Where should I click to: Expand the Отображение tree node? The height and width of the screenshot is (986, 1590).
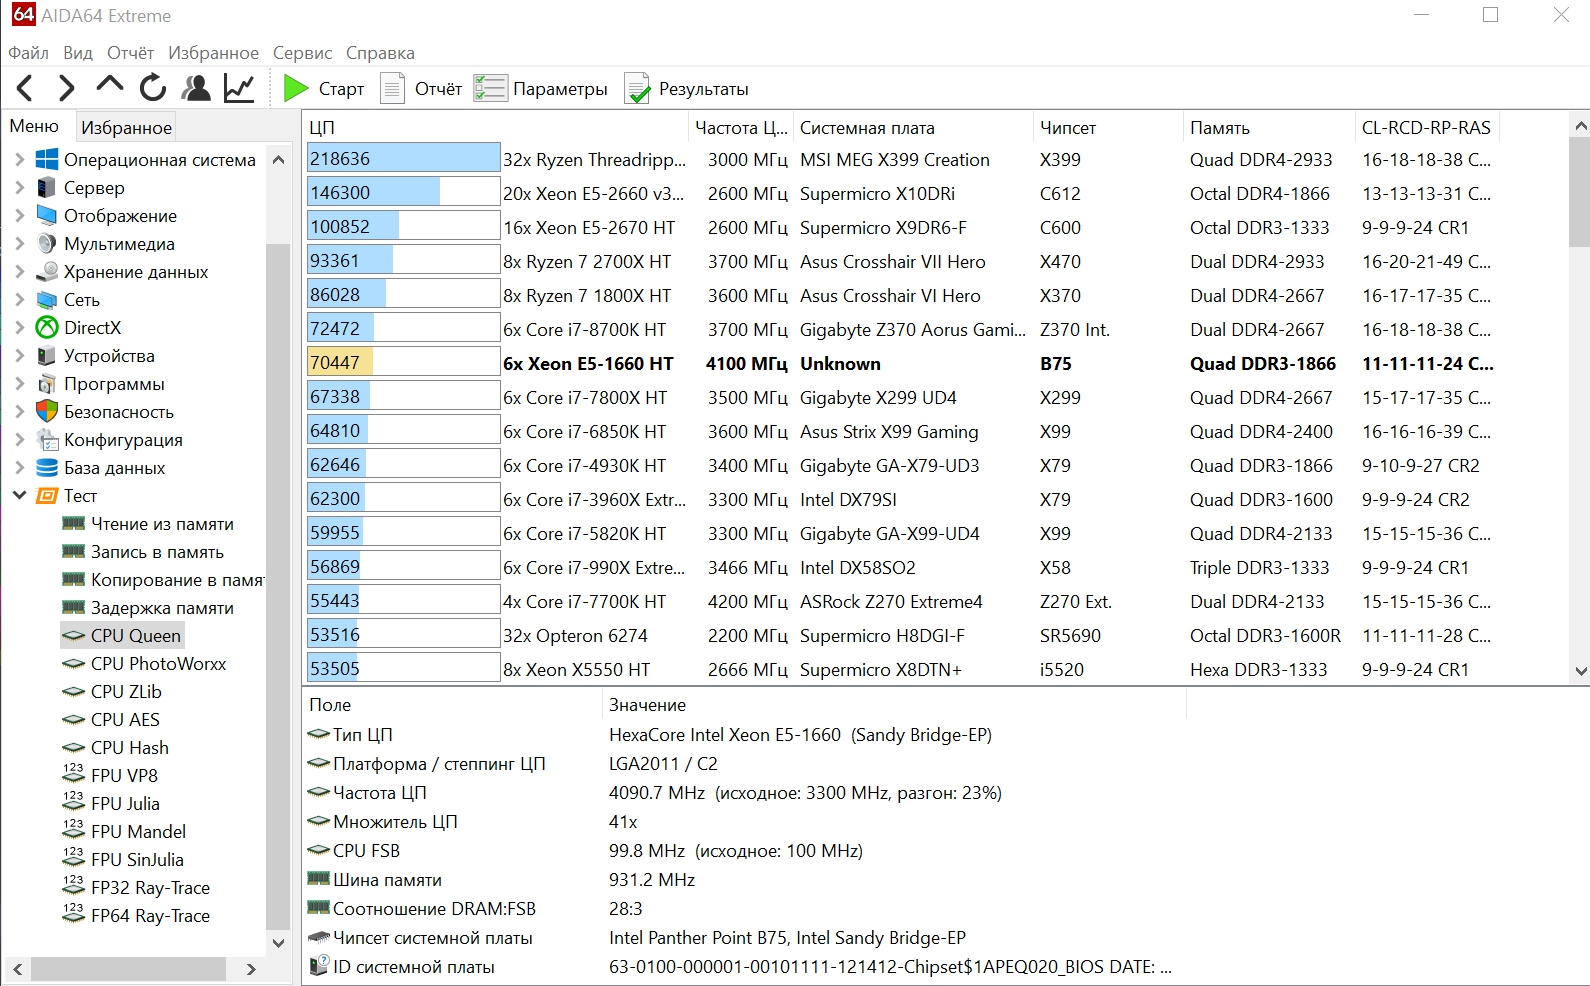point(19,216)
